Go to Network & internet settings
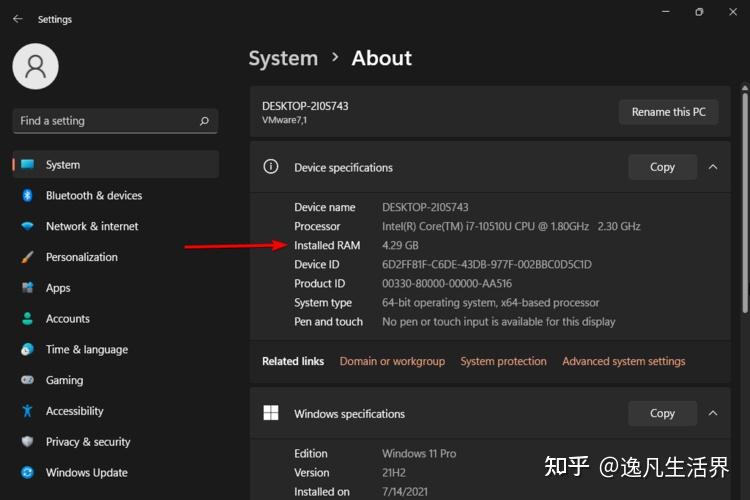 tap(116, 226)
